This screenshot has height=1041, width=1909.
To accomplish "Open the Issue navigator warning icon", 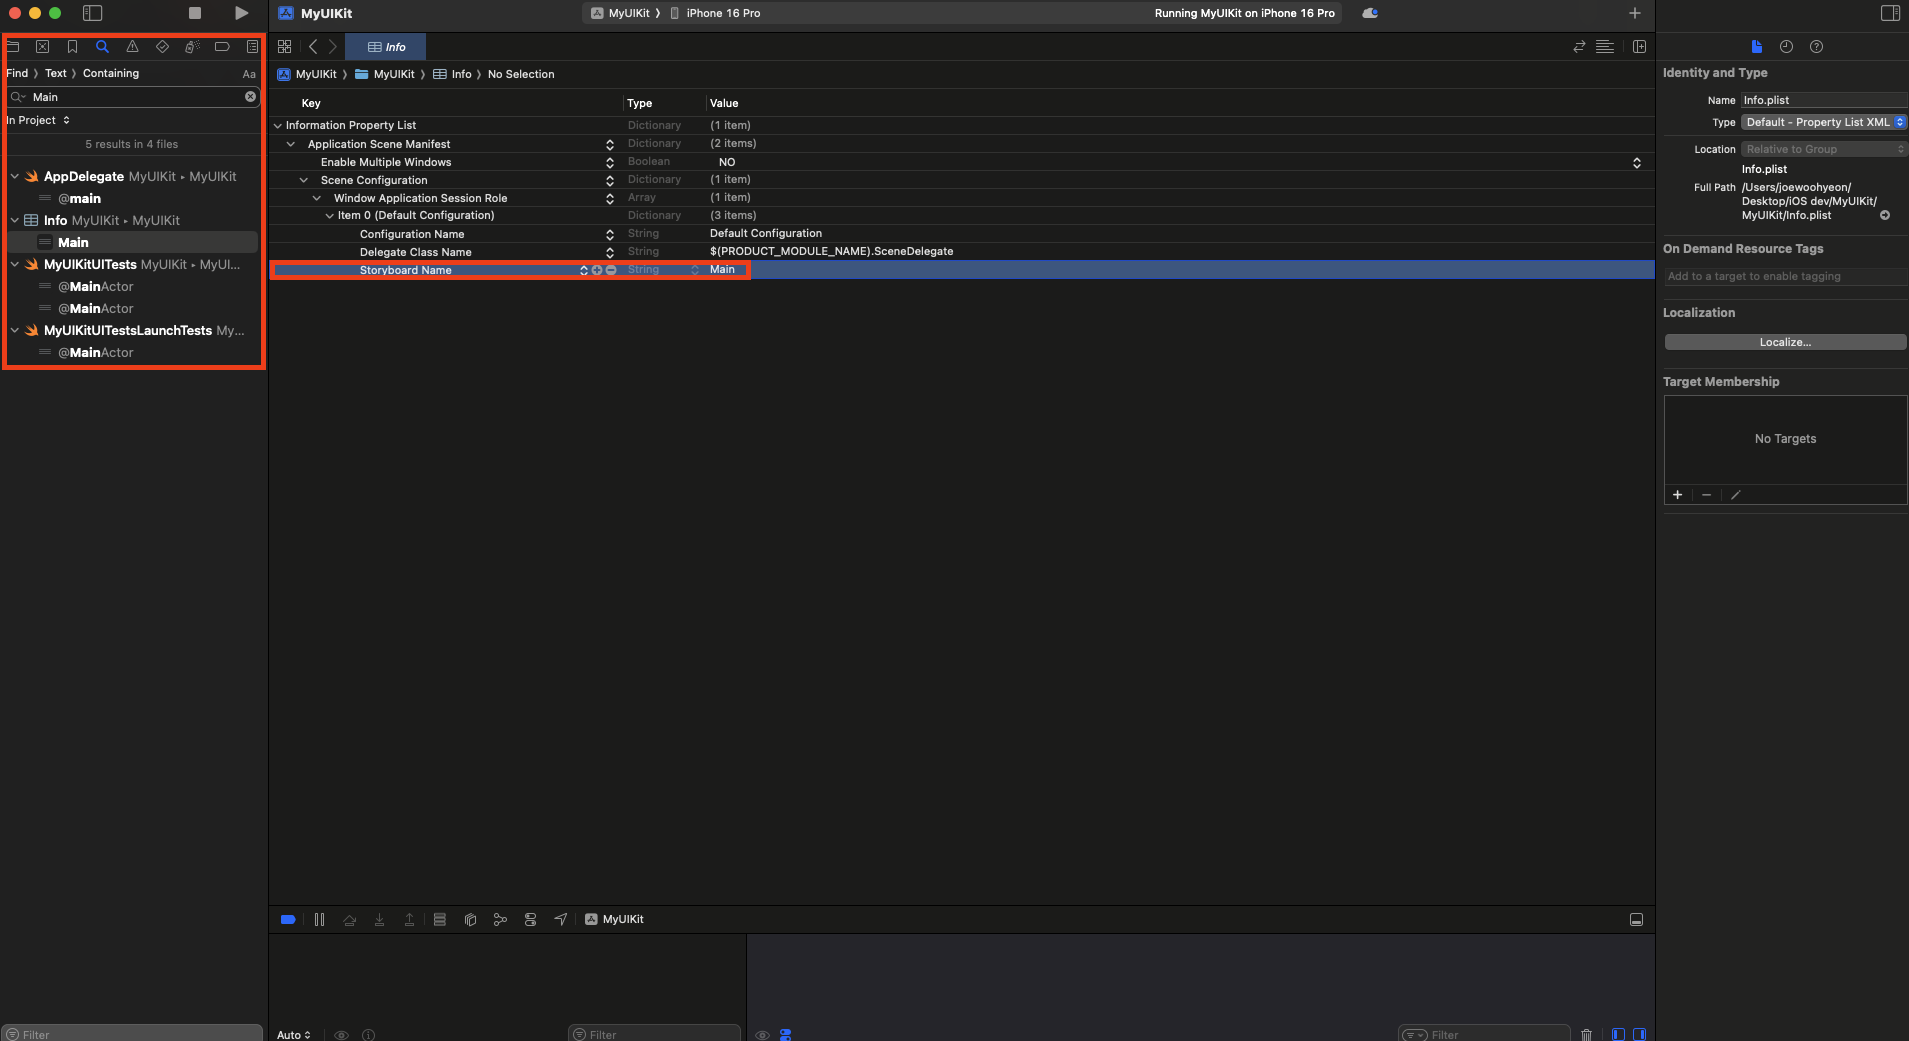I will [132, 47].
